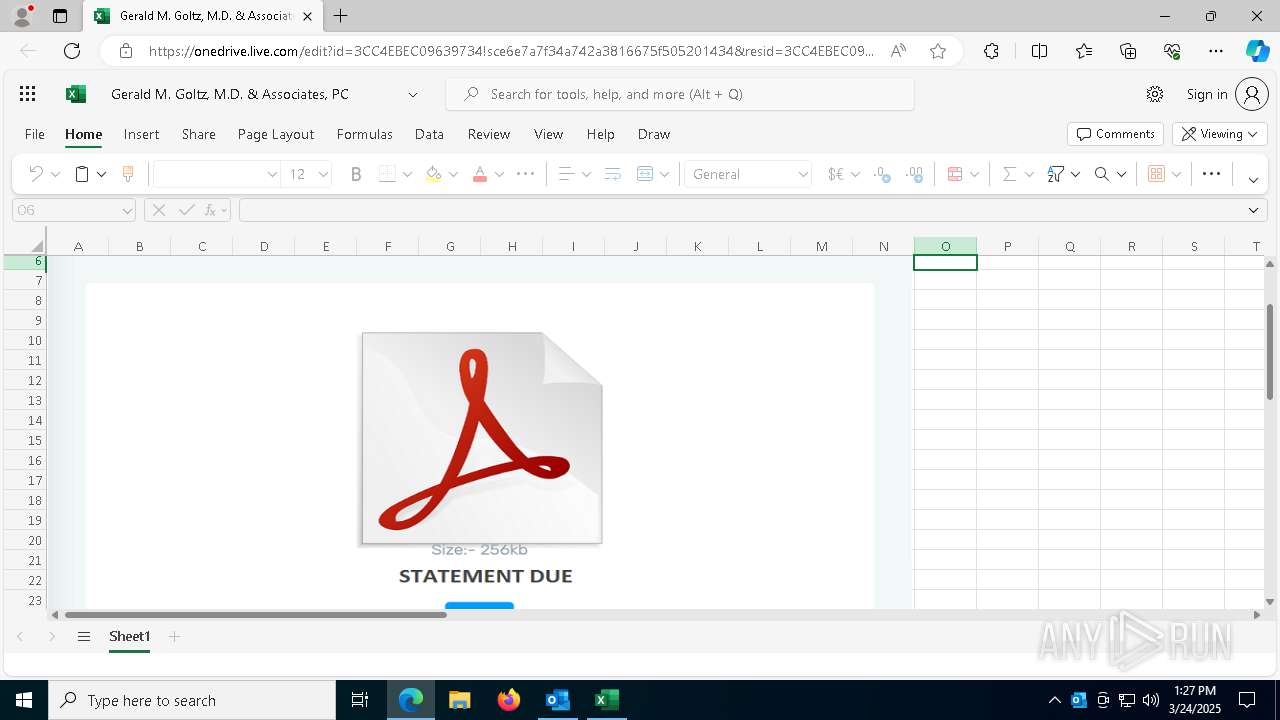Image resolution: width=1280 pixels, height=720 pixels.
Task: Switch to the Insert tab
Action: coord(141,134)
